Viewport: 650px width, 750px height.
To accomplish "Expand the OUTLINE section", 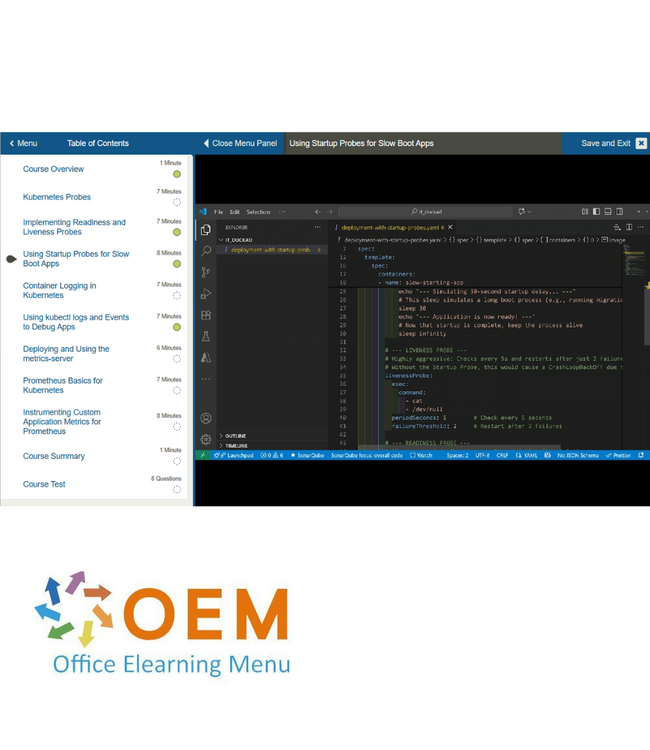I will [273, 436].
